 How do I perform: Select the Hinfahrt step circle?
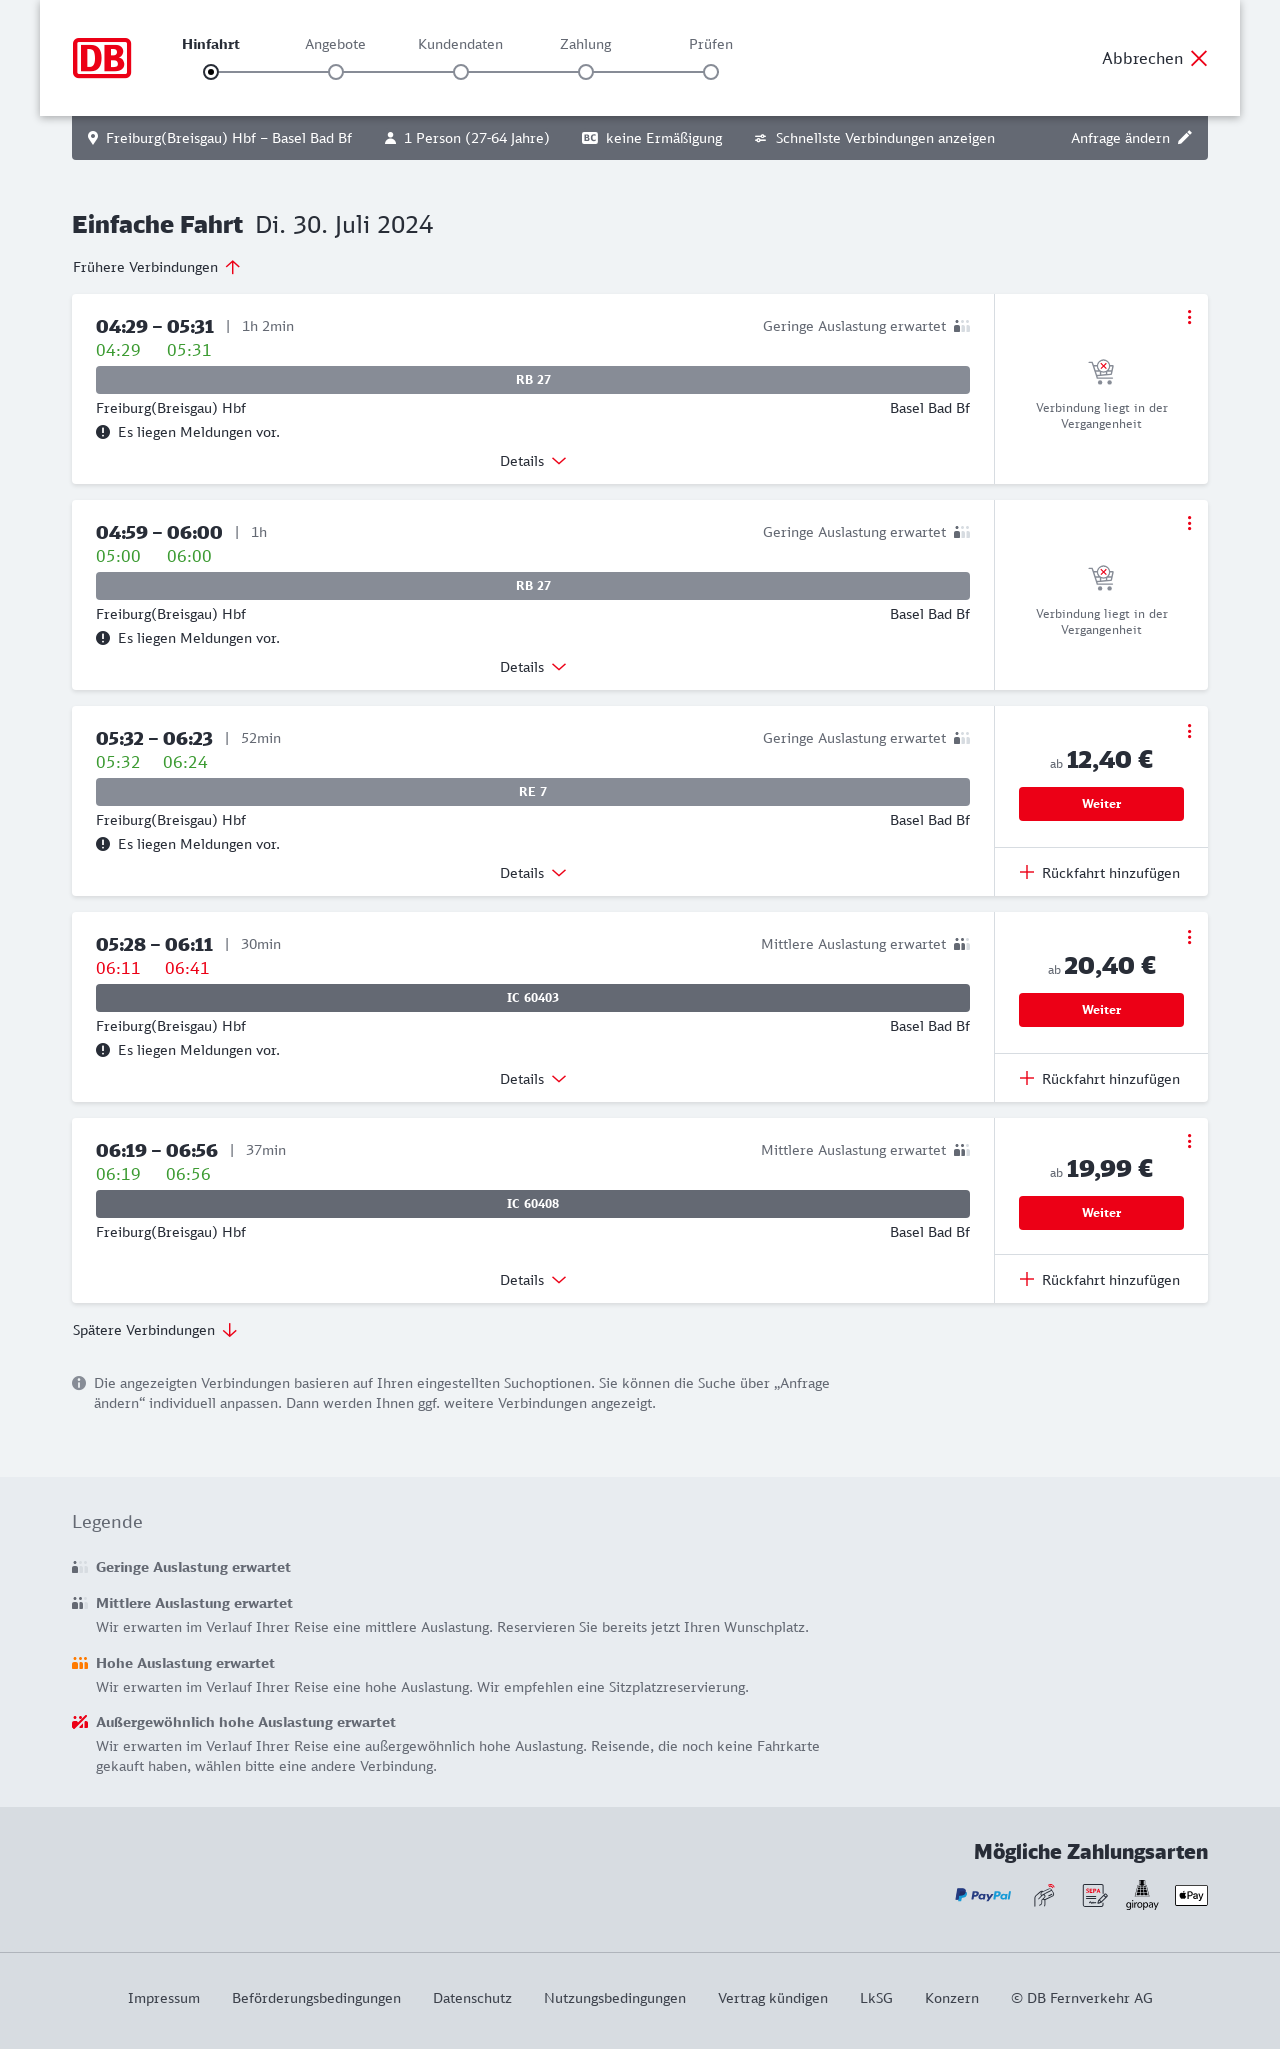pyautogui.click(x=211, y=72)
